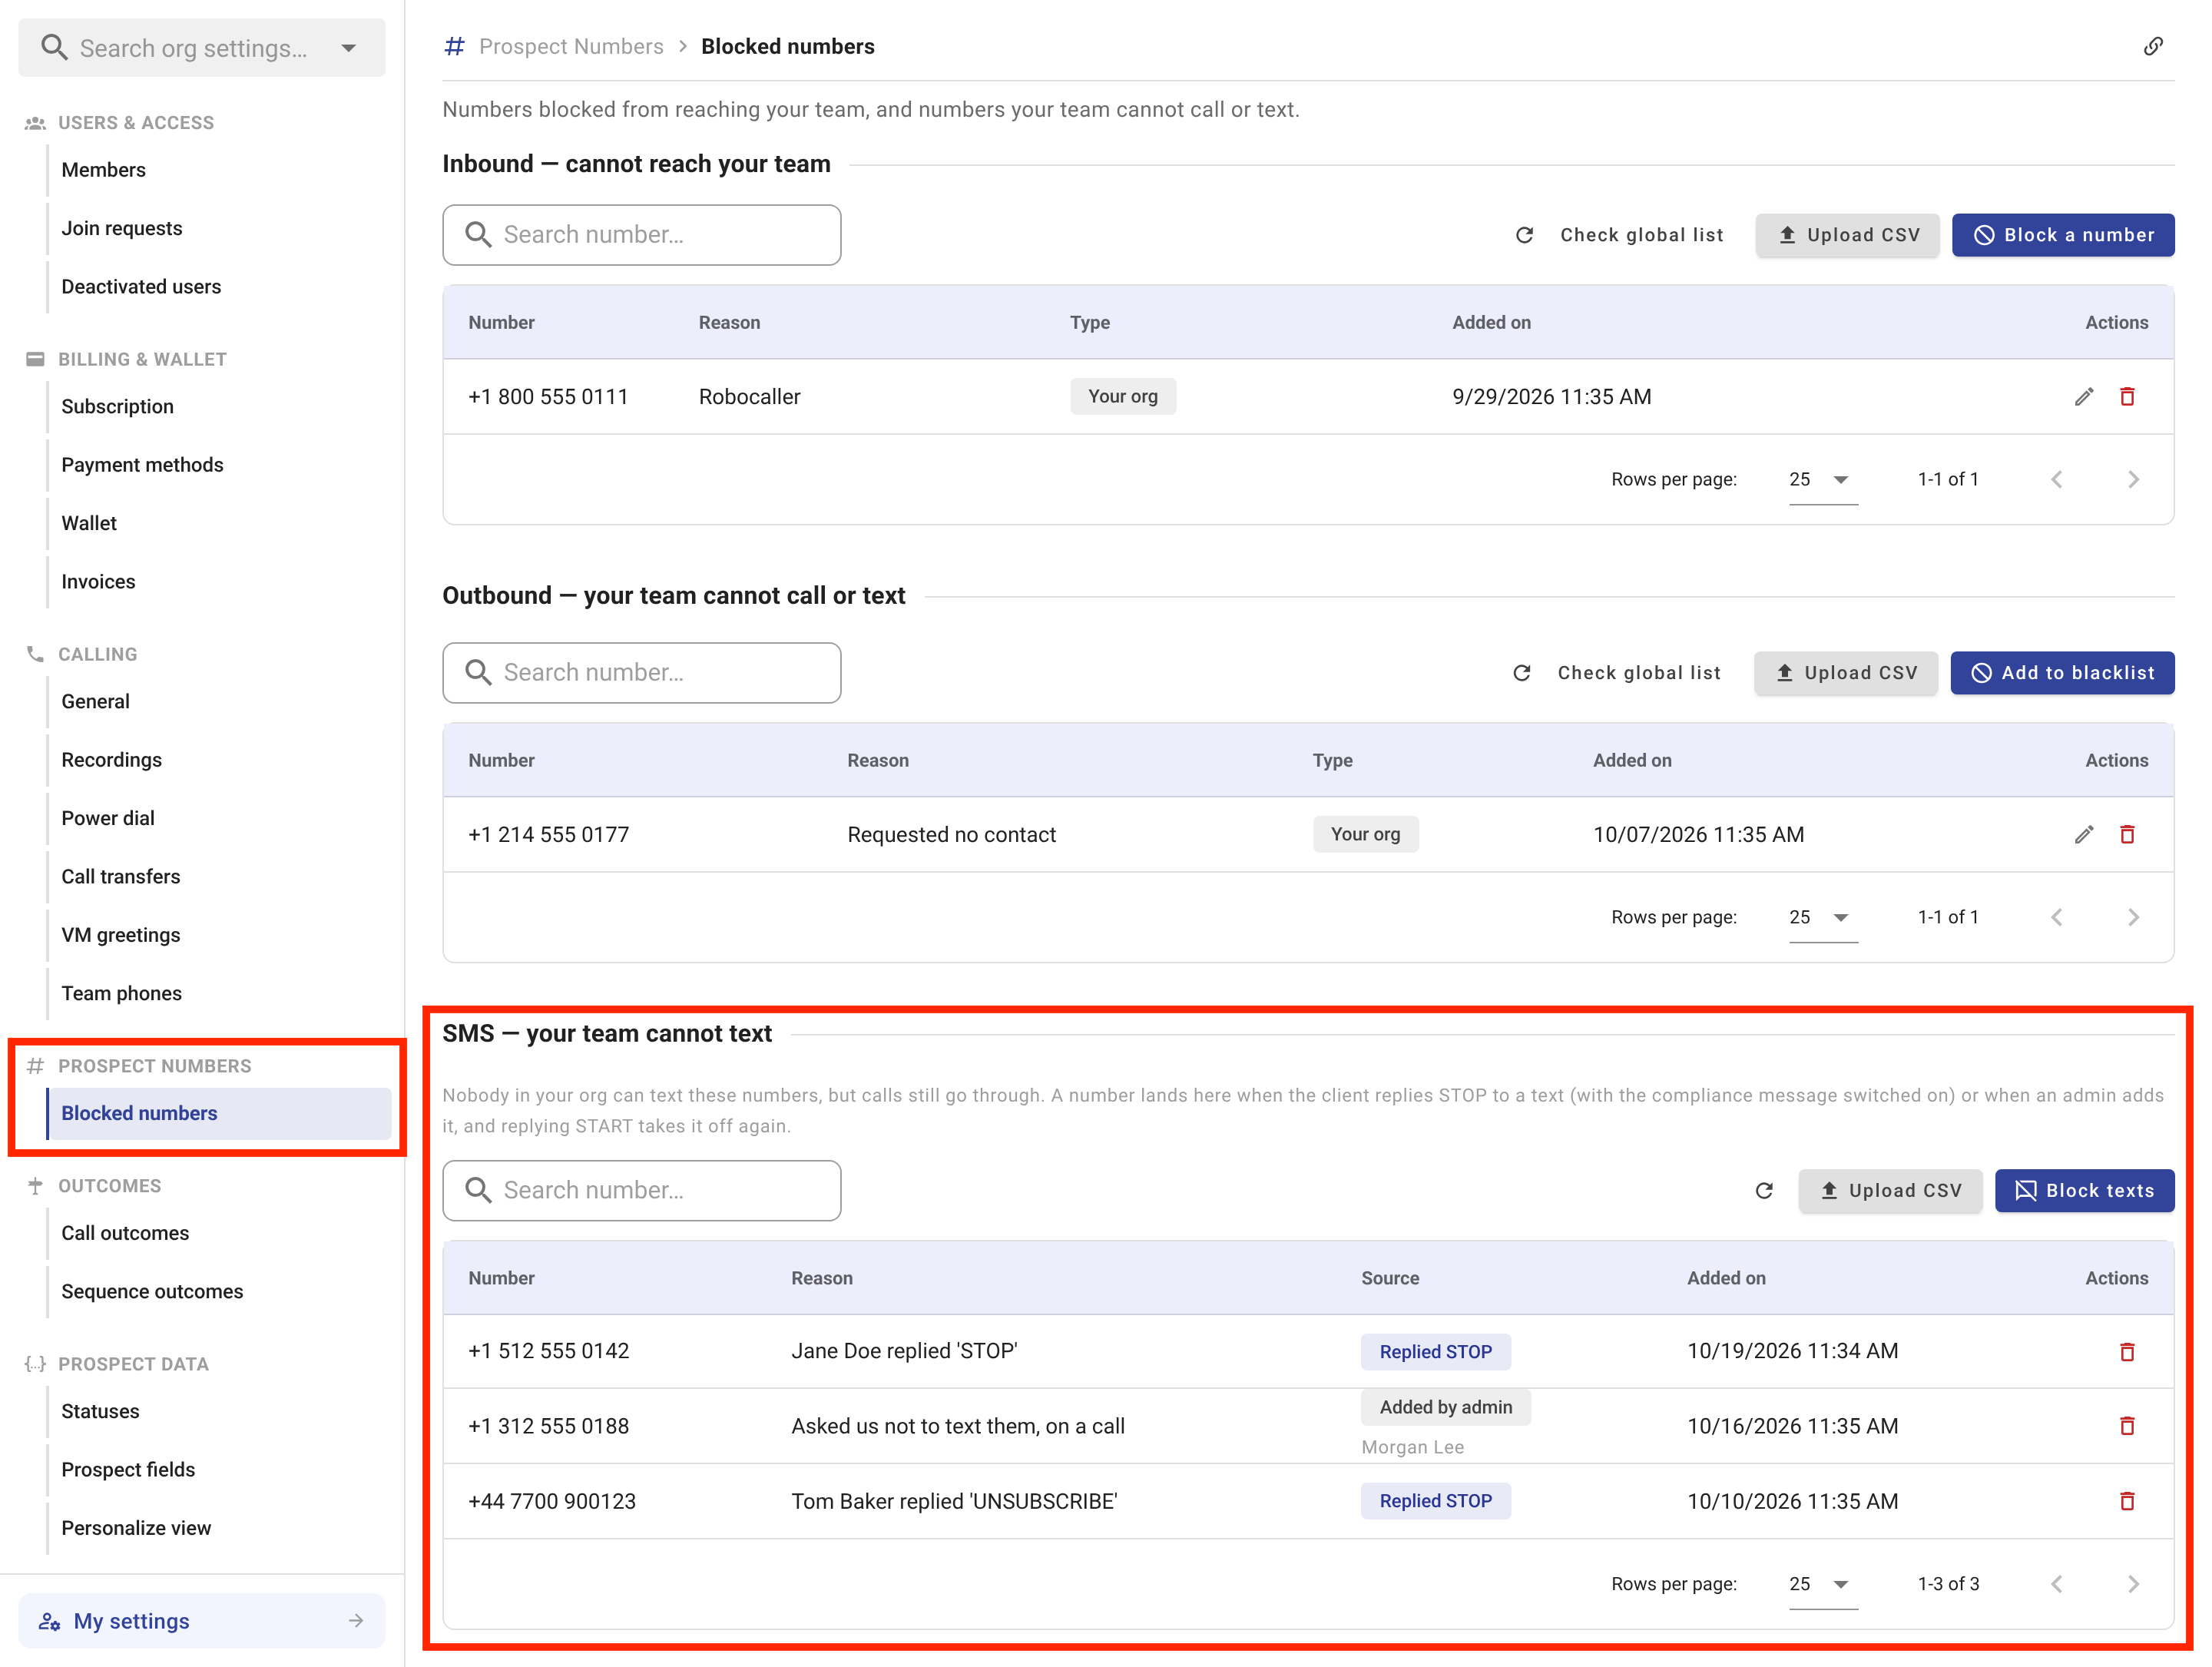
Task: Open Call outcomes page
Action: 125,1233
